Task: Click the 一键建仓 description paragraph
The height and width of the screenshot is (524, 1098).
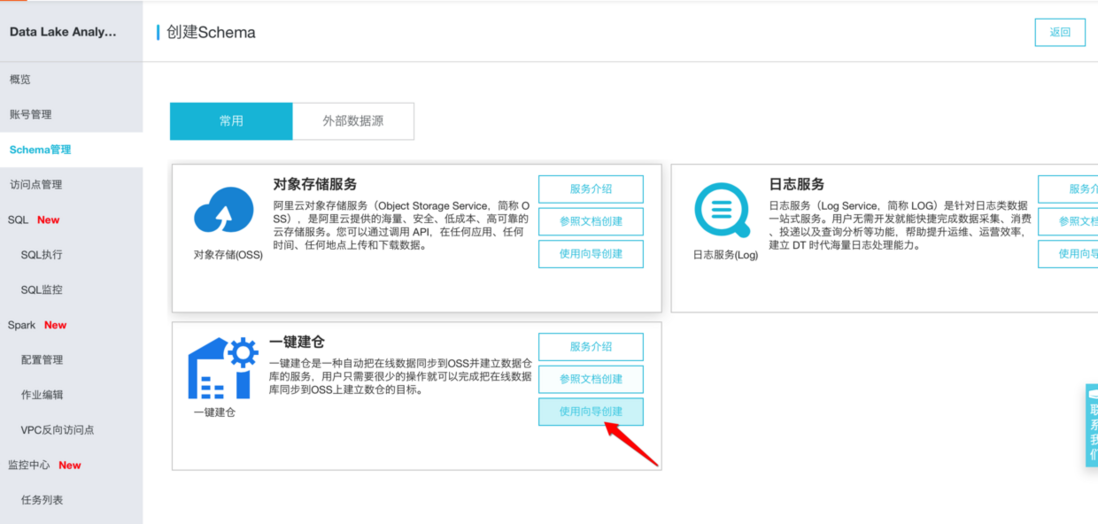Action: point(401,378)
